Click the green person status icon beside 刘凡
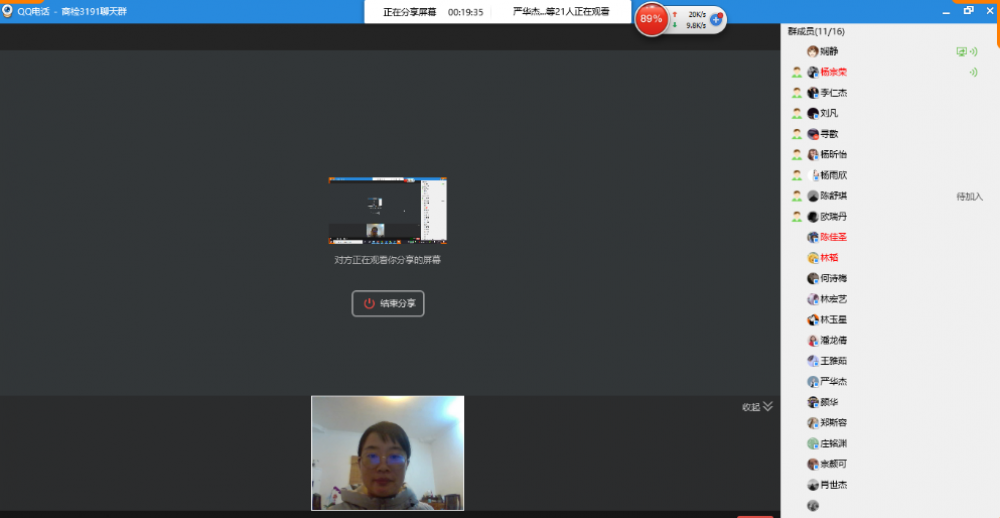This screenshot has width=1000, height=518. pyautogui.click(x=797, y=113)
